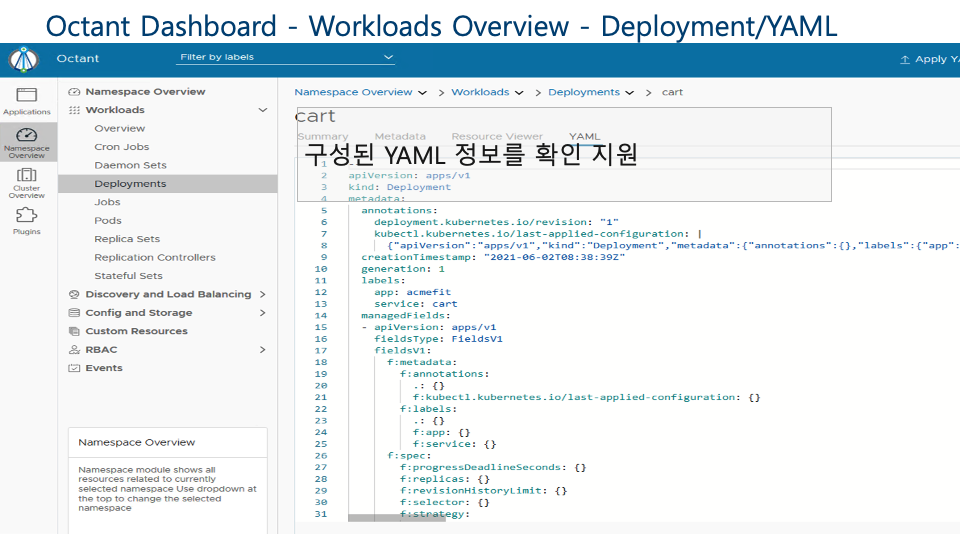Click the Apply YAML button
Image resolution: width=960 pixels, height=534 pixels.
point(929,59)
